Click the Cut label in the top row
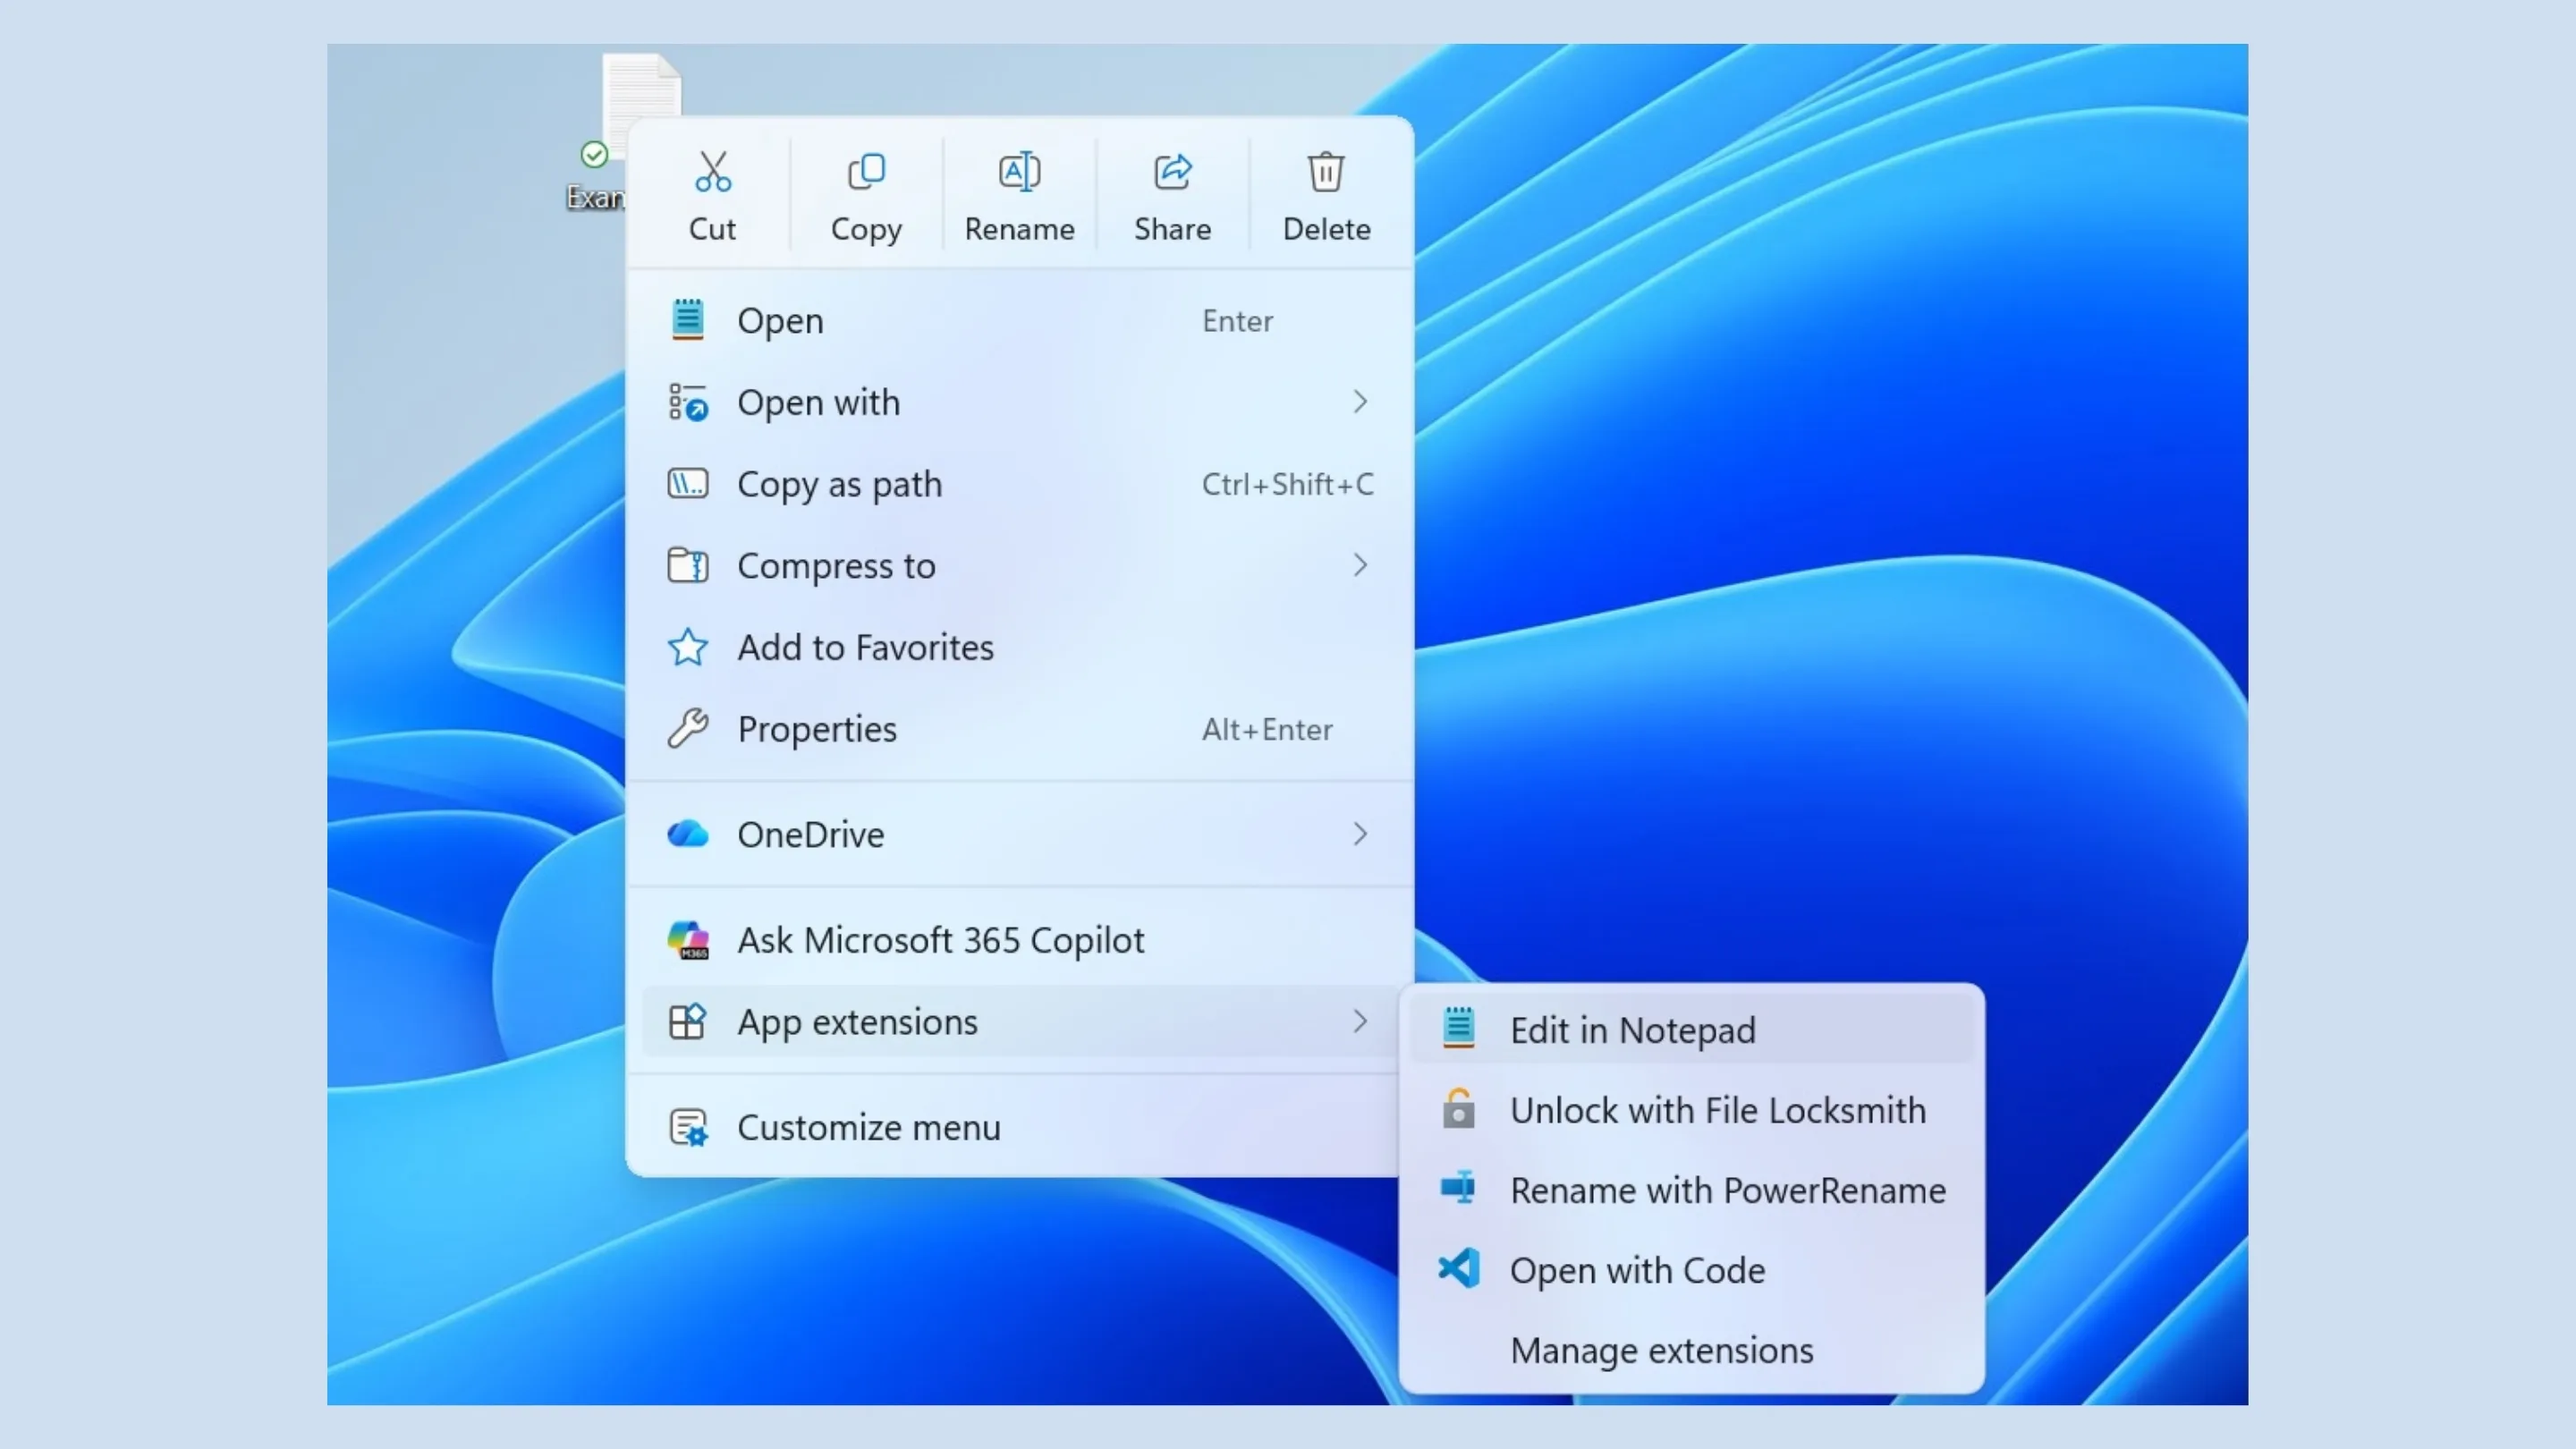 [x=712, y=229]
